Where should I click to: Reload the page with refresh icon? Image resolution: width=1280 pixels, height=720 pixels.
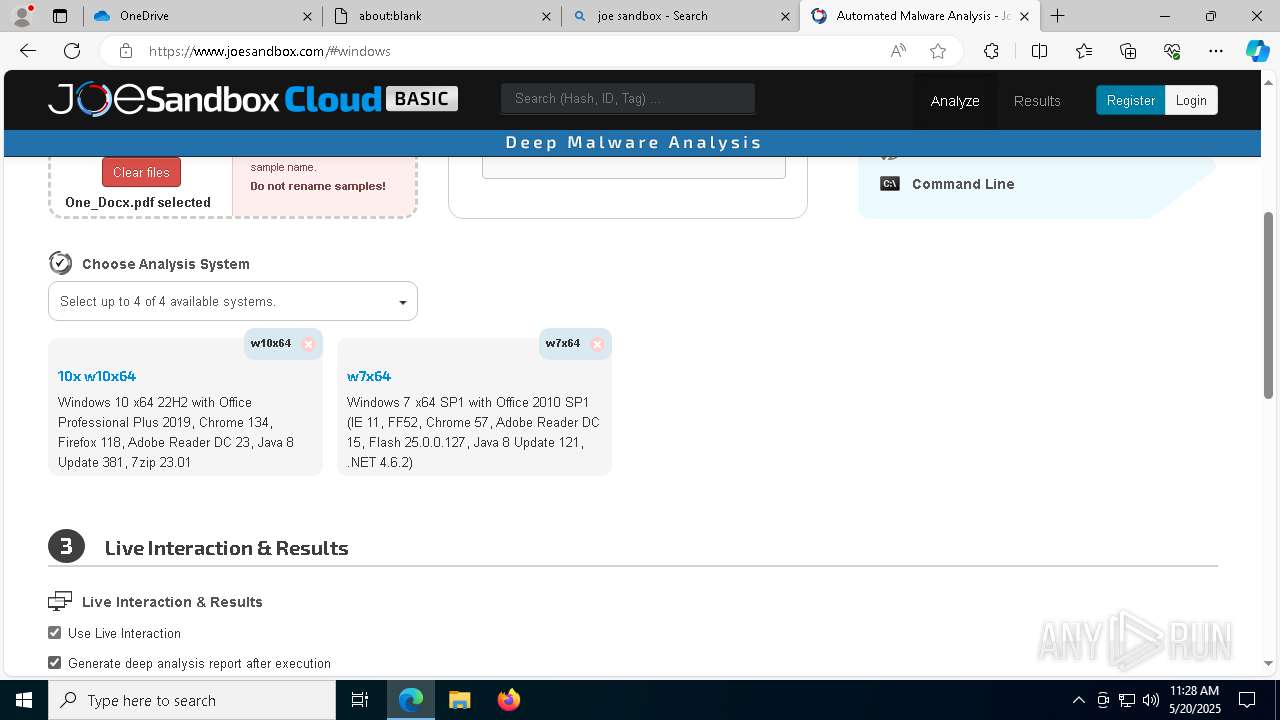point(72,51)
